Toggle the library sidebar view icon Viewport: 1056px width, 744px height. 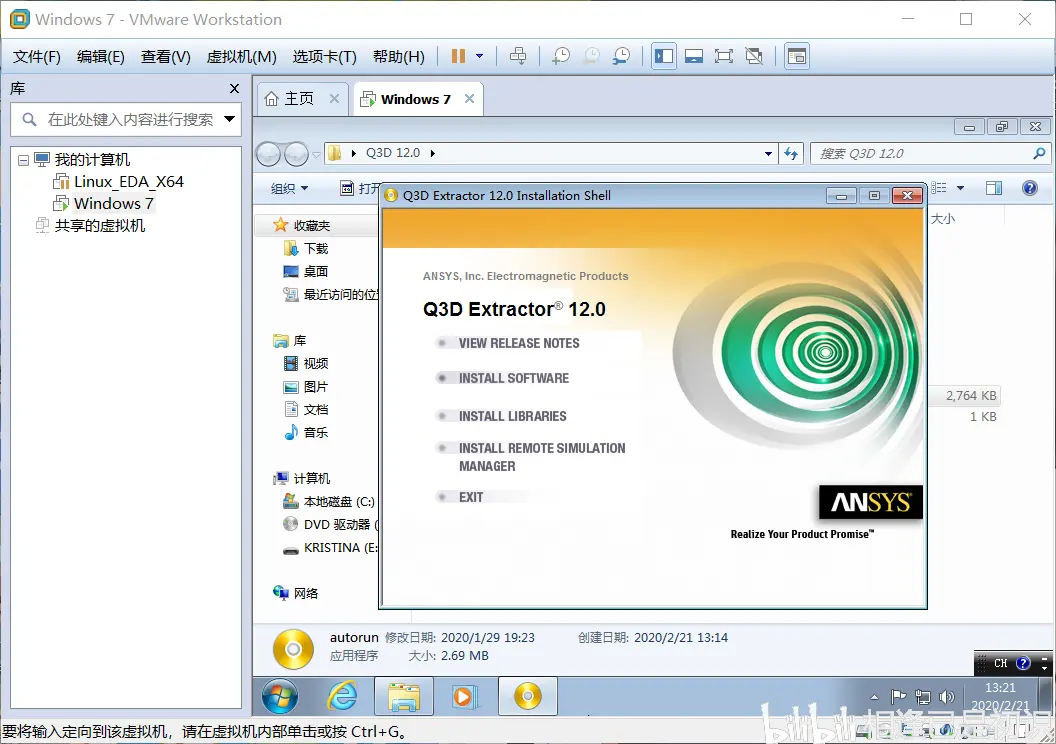(x=664, y=57)
